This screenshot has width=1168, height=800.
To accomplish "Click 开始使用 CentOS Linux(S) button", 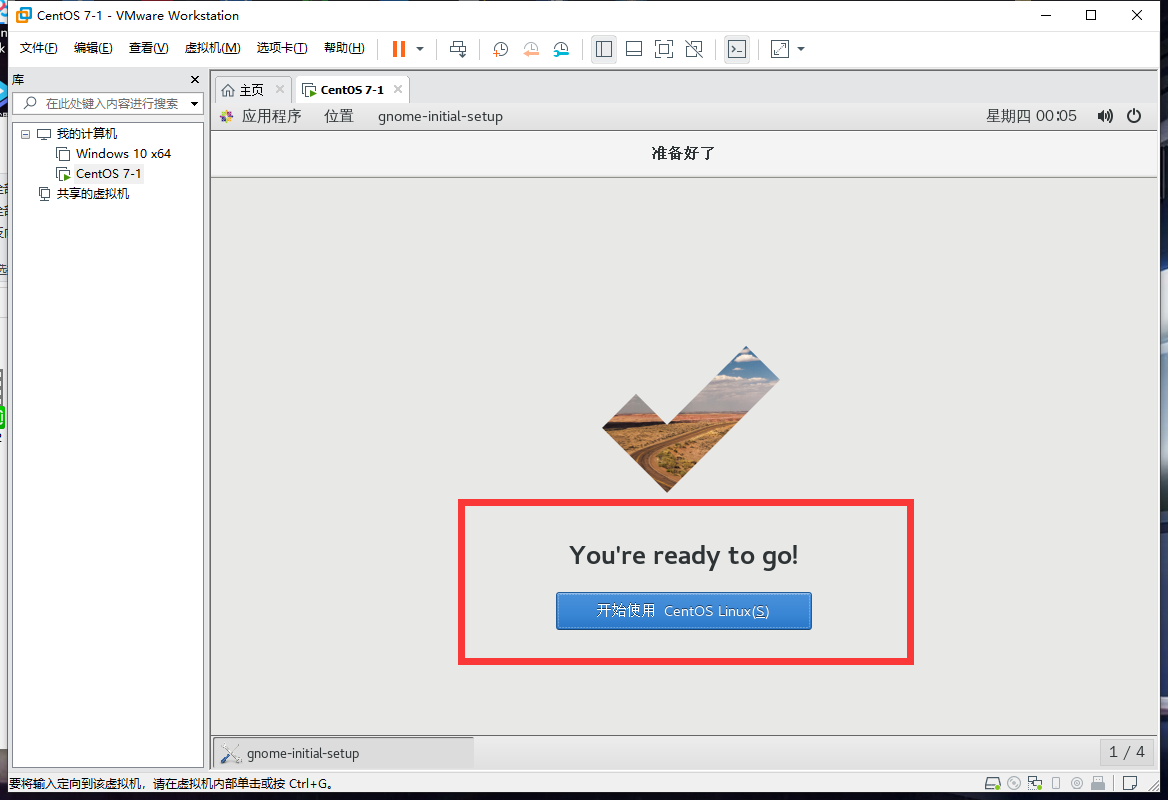I will coord(684,611).
